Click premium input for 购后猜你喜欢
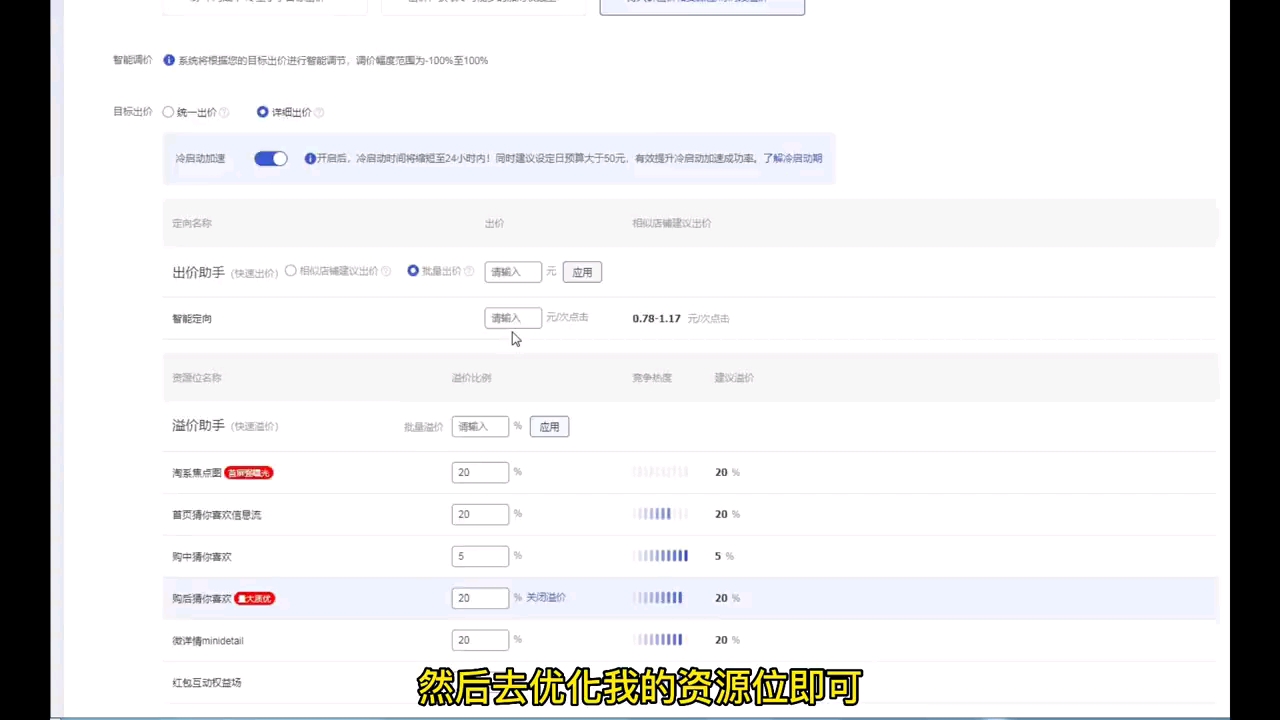The width and height of the screenshot is (1280, 720). coord(480,598)
